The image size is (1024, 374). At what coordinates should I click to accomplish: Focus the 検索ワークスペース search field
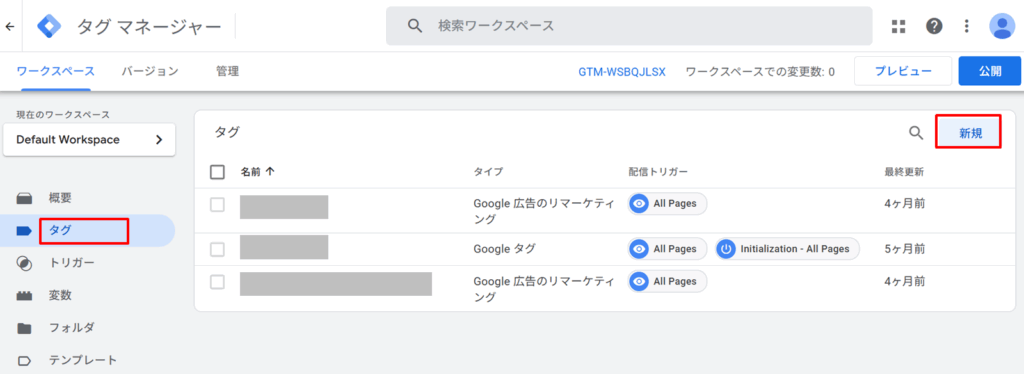629,26
